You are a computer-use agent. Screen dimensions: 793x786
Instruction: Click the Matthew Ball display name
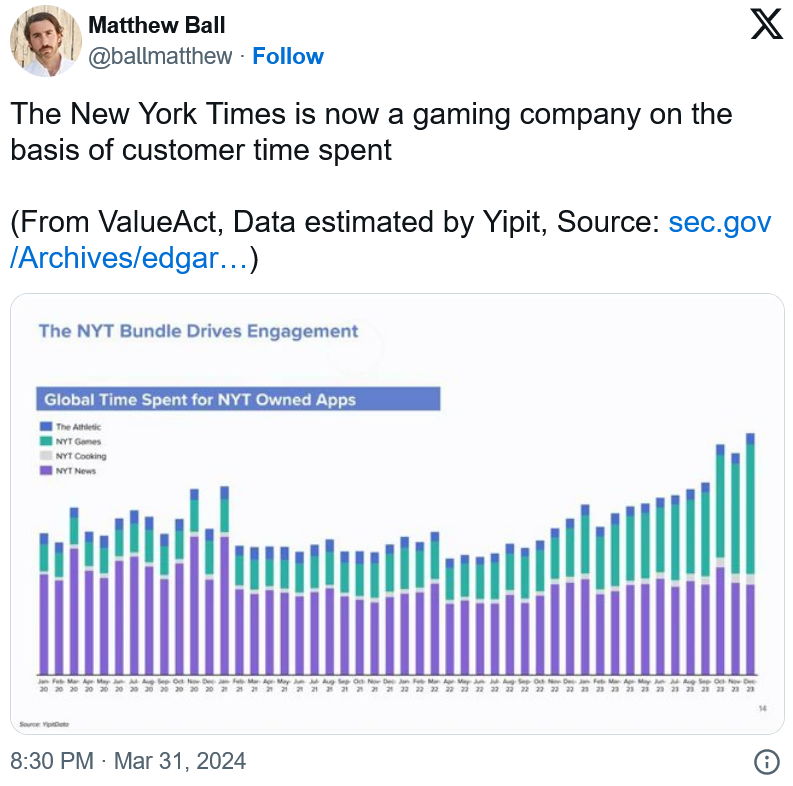(x=157, y=25)
